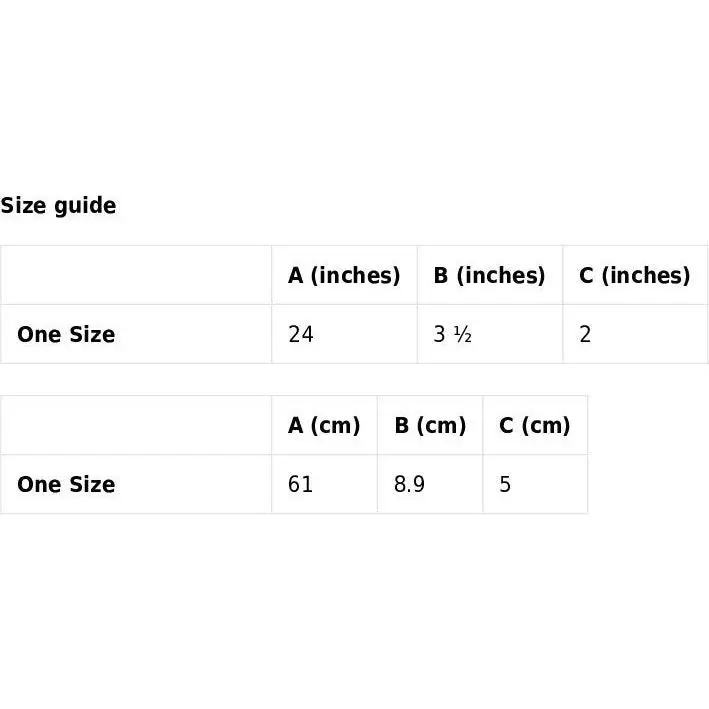Click the ½ fraction symbol

463,334
